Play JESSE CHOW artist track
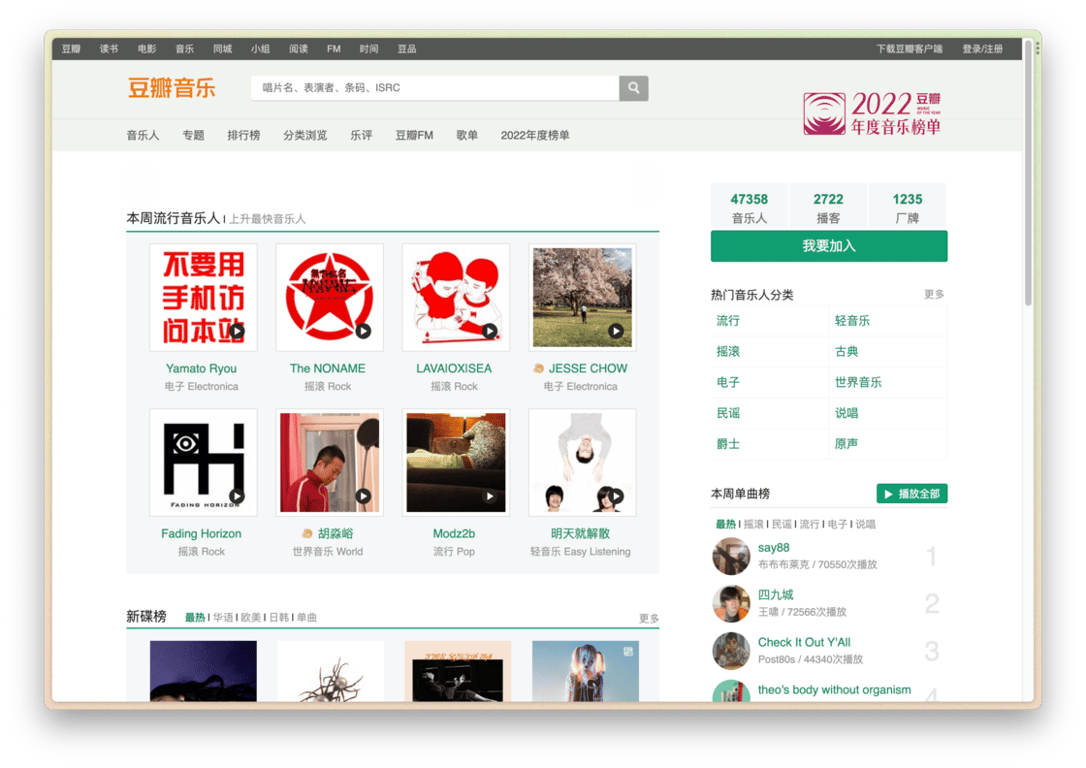Screen dimensions: 1086x768 [616, 331]
